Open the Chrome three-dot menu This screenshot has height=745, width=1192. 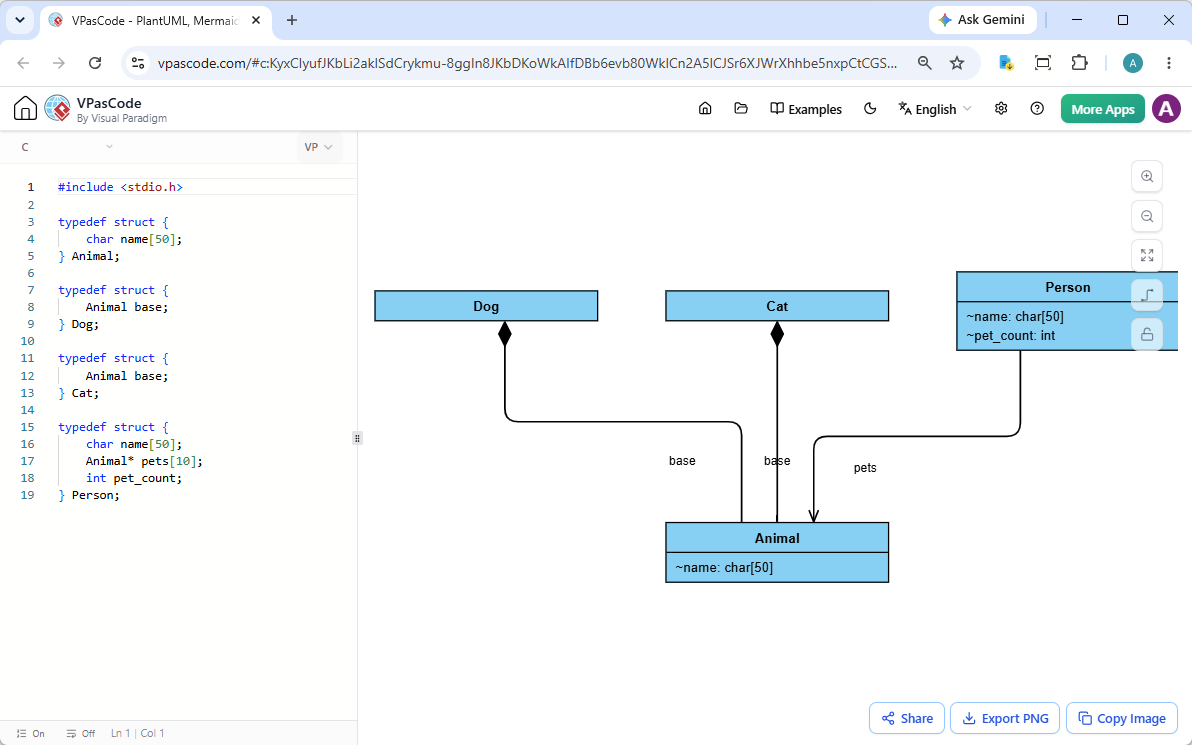[1169, 63]
